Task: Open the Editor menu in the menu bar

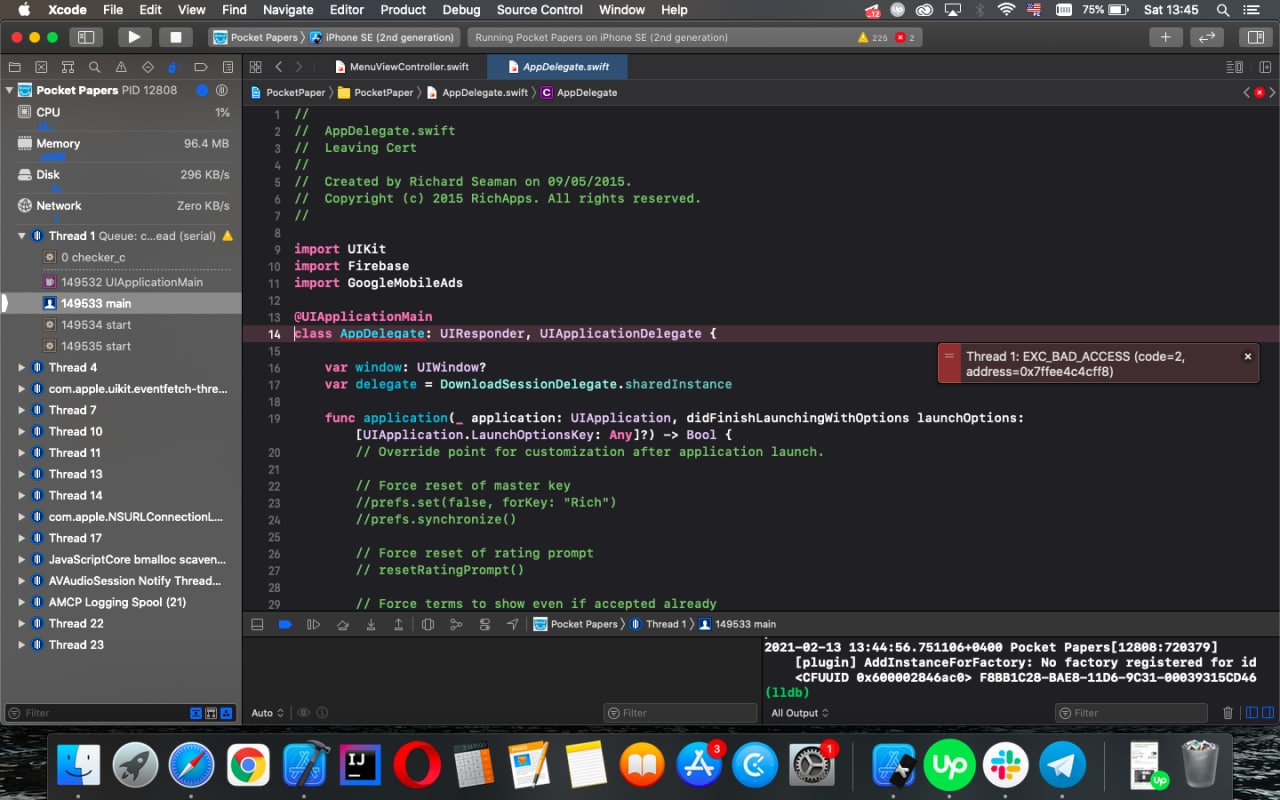Action: [x=347, y=10]
